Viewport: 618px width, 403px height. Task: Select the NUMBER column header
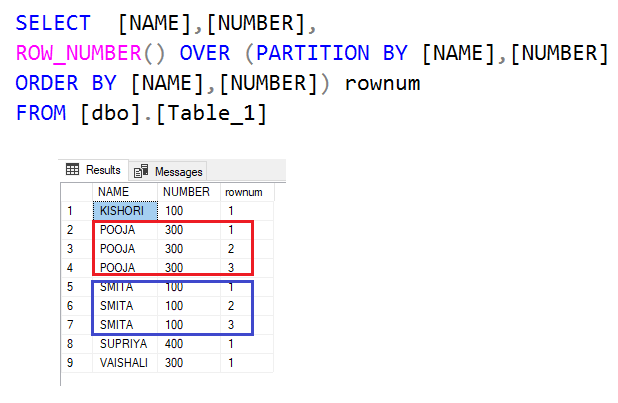coord(189,192)
